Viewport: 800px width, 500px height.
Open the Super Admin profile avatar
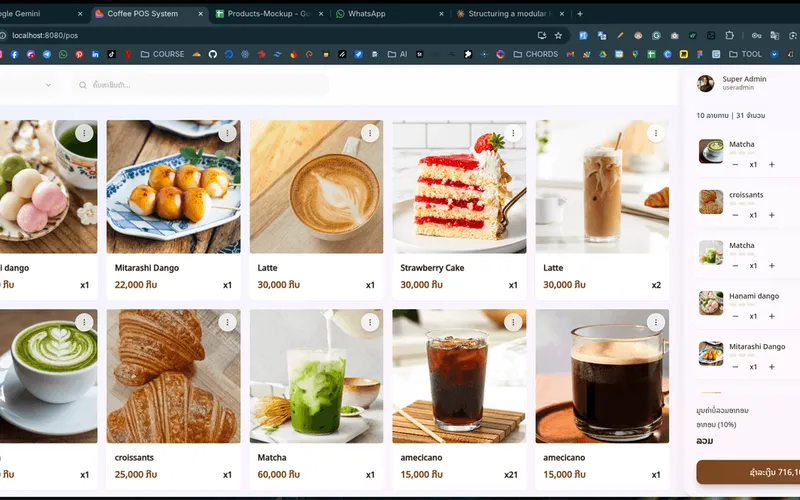tap(706, 83)
